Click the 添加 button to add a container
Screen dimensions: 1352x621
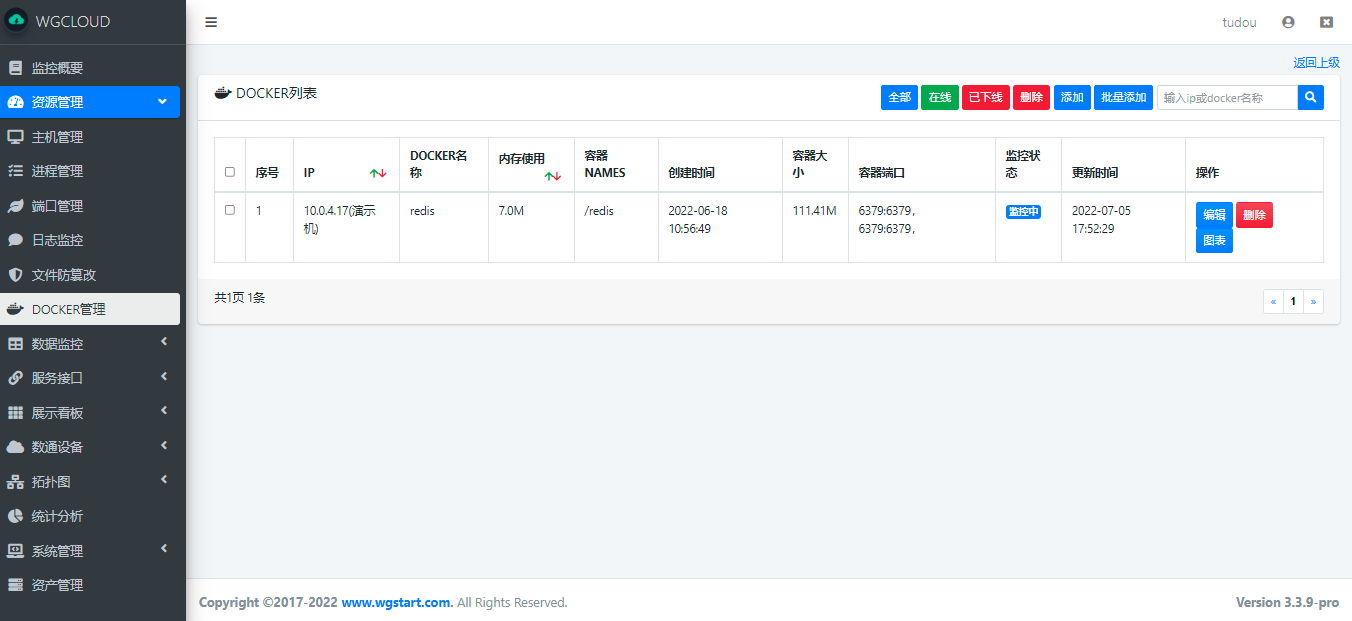click(x=1071, y=97)
